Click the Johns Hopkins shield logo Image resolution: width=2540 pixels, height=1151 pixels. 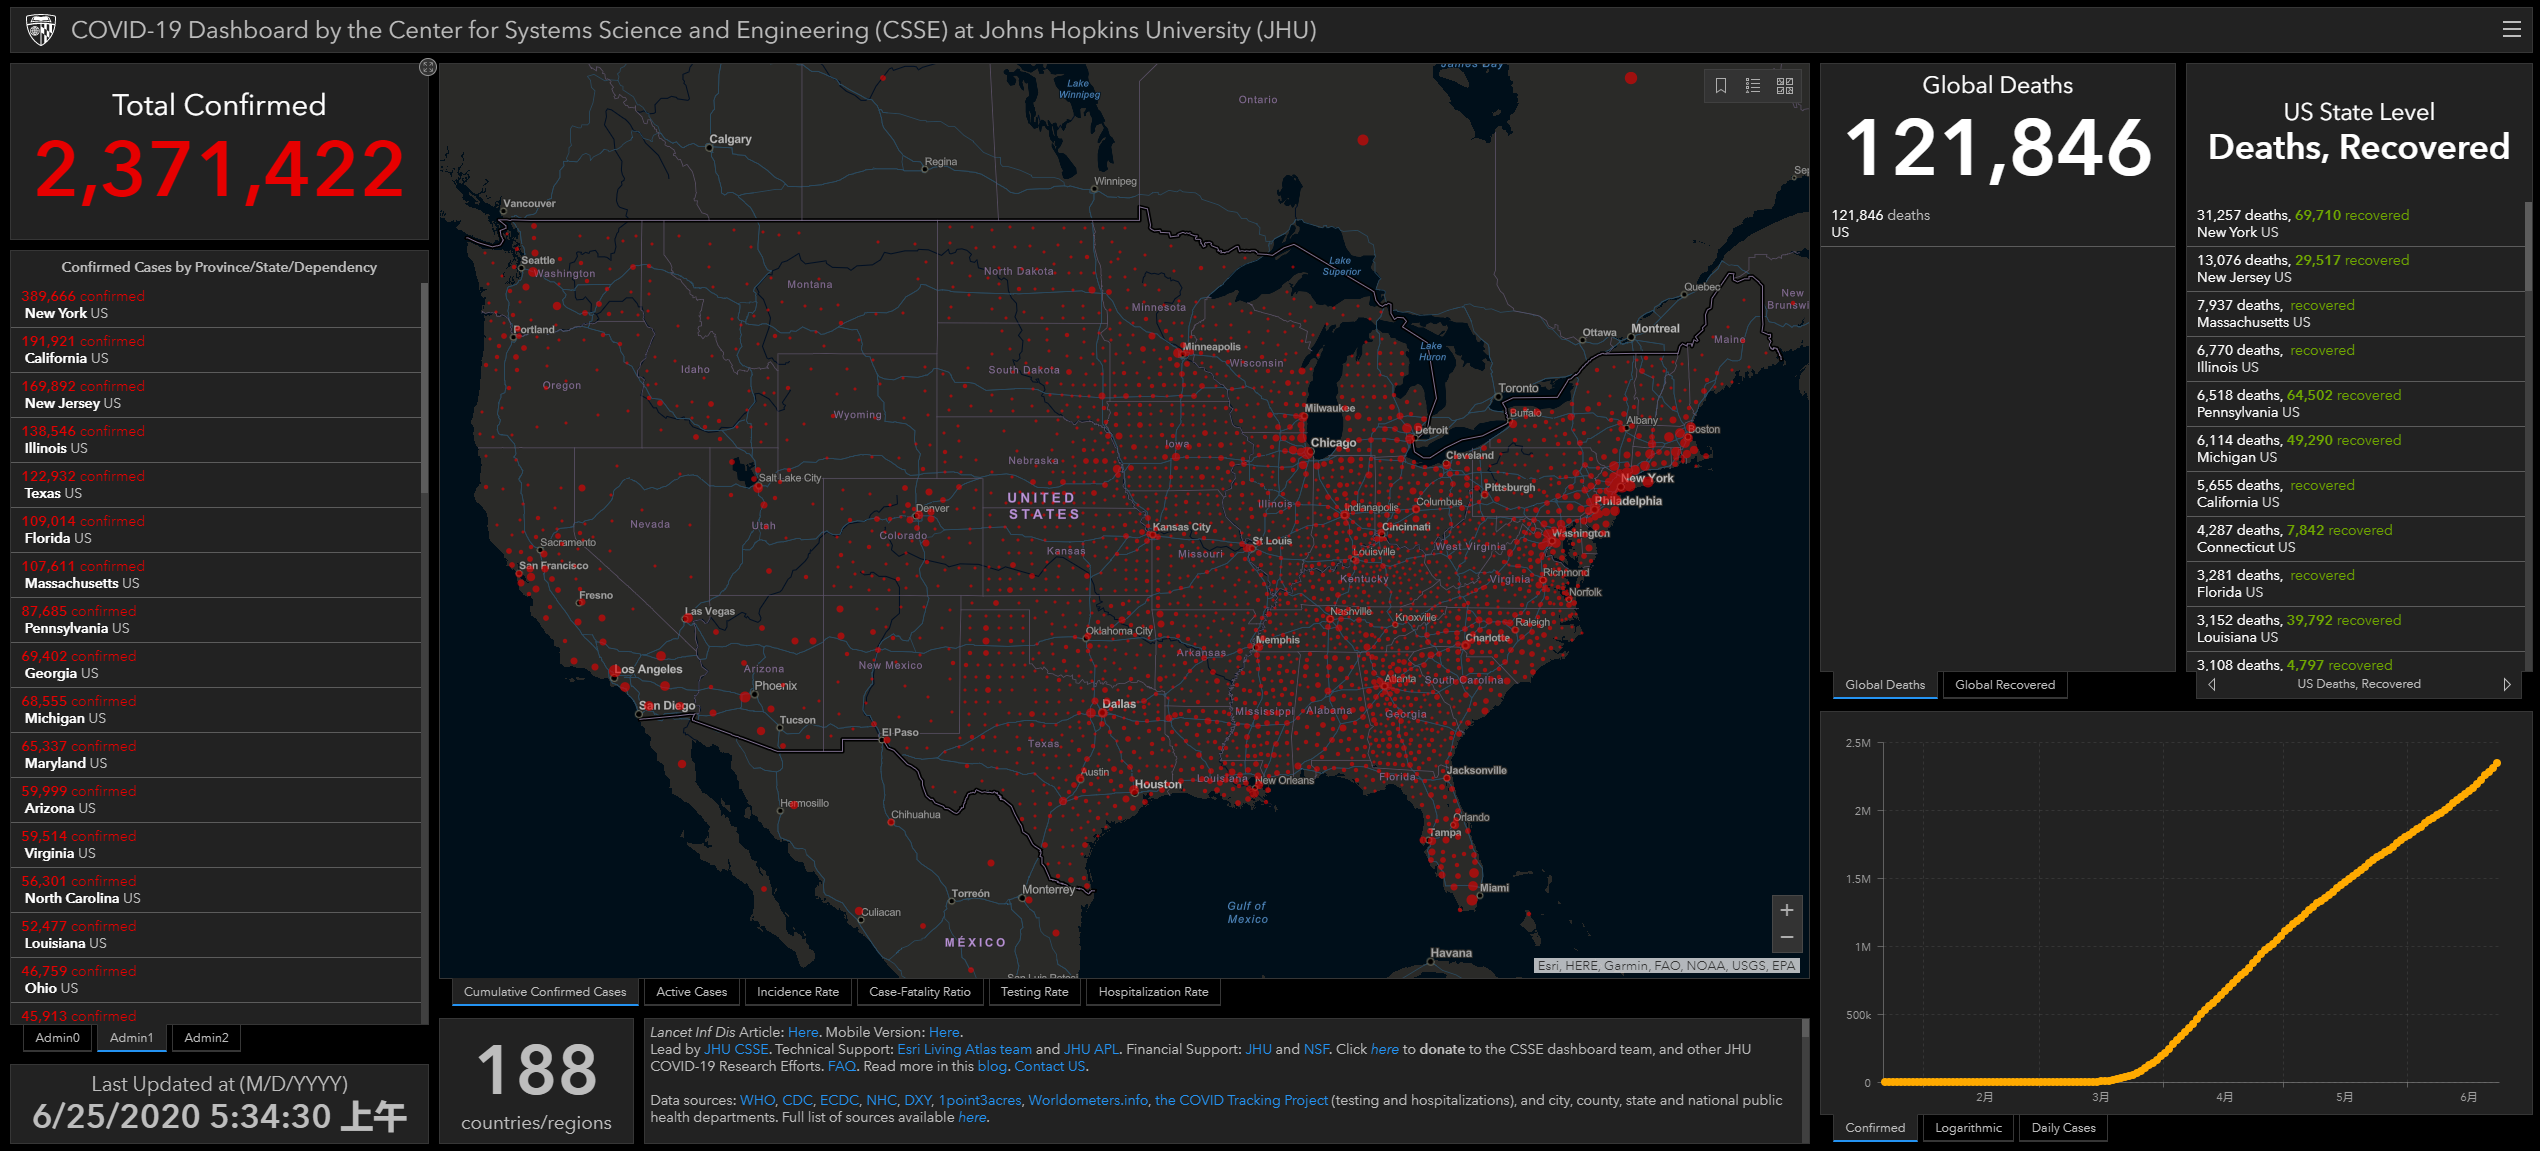(41, 30)
